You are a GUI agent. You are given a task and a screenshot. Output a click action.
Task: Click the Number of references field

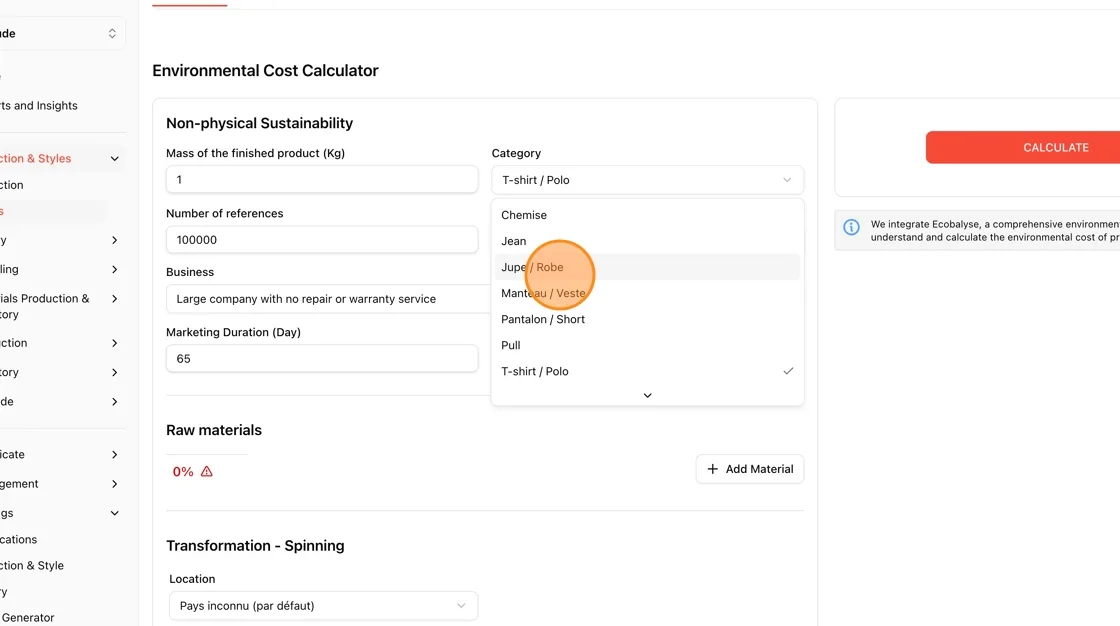321,240
